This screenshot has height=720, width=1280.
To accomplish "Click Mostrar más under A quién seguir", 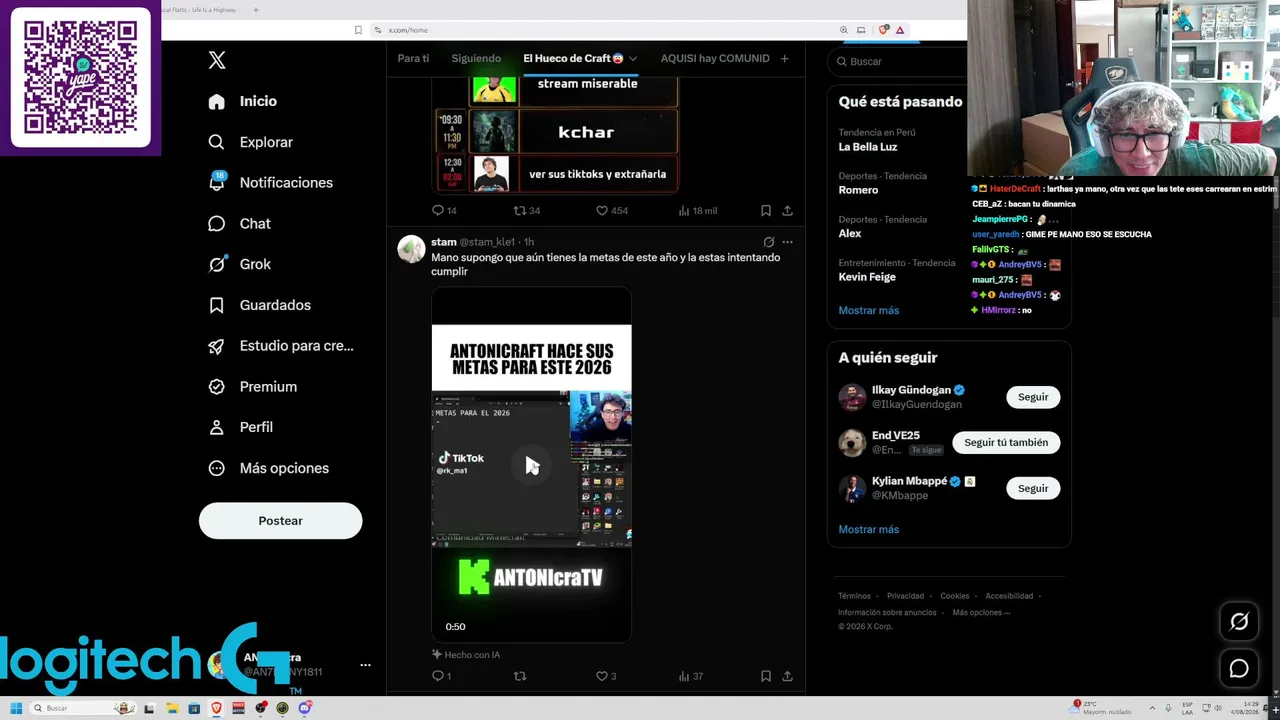I will click(868, 530).
